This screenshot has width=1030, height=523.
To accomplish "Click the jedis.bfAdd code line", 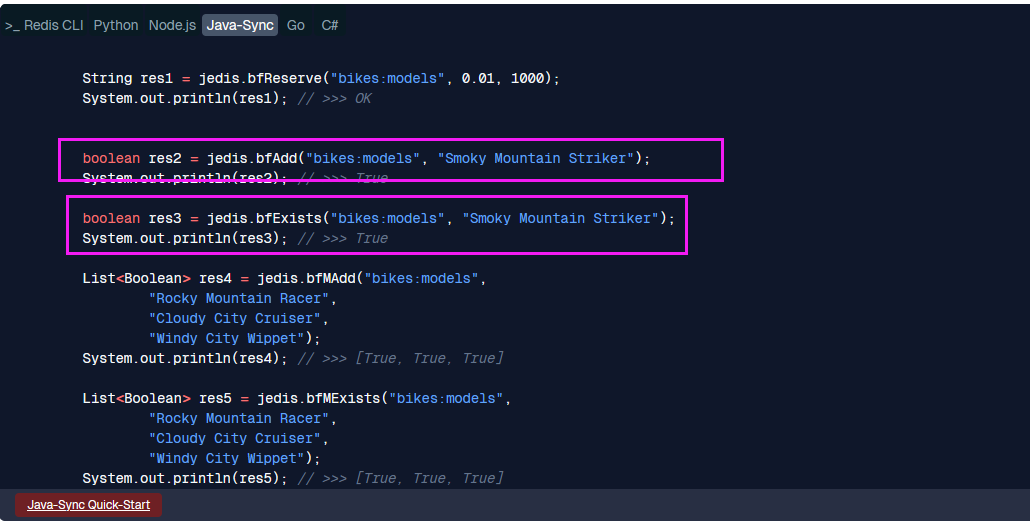I will (367, 158).
